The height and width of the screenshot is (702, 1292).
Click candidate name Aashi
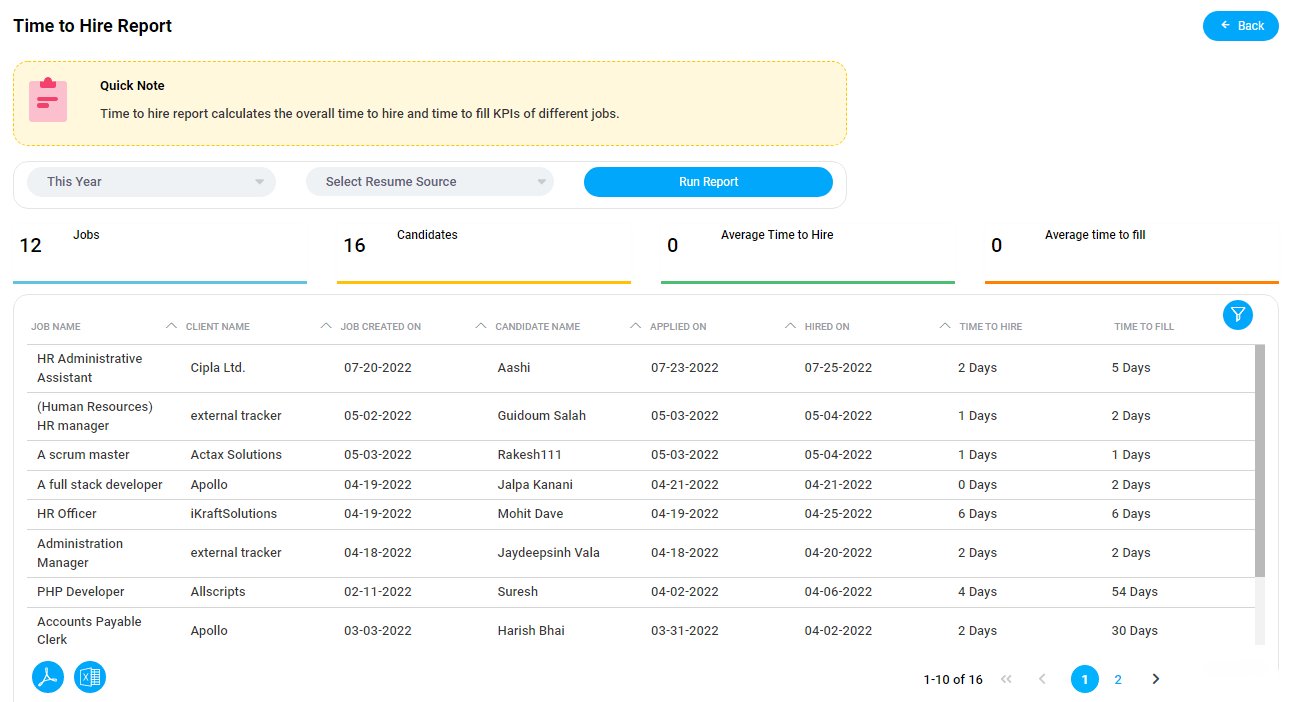(x=514, y=368)
